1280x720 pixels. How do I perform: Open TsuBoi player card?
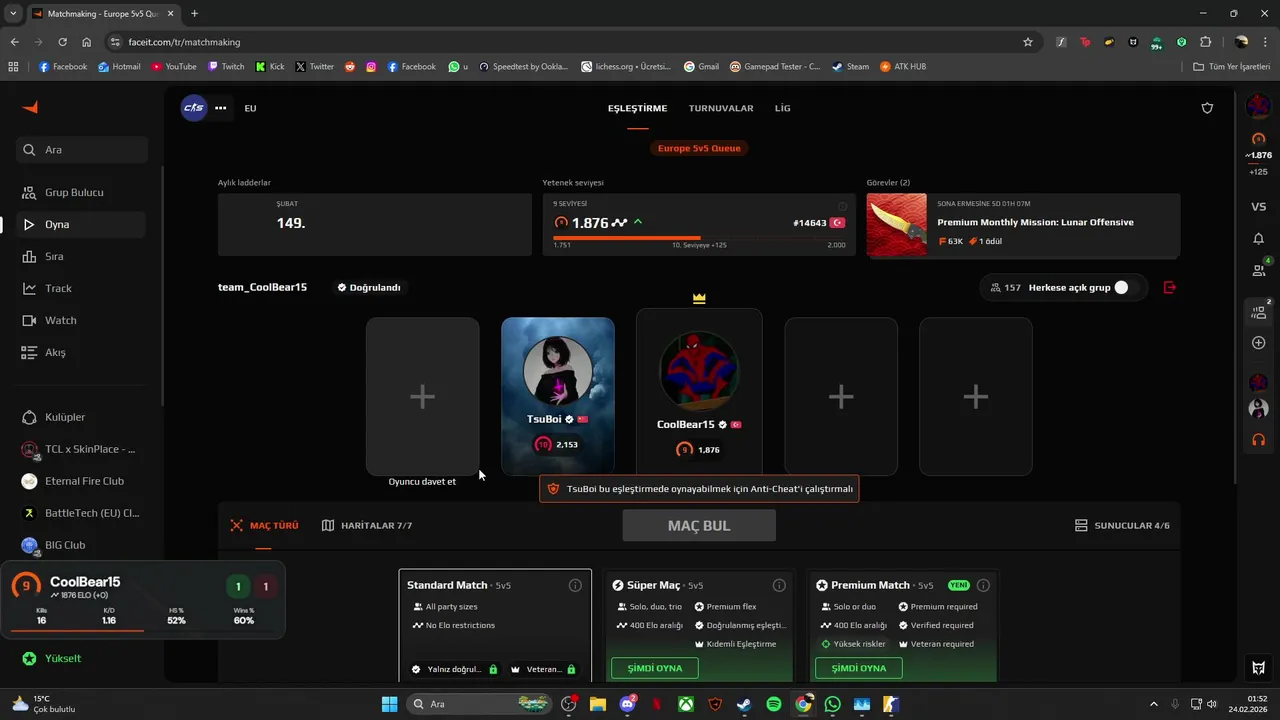point(558,397)
